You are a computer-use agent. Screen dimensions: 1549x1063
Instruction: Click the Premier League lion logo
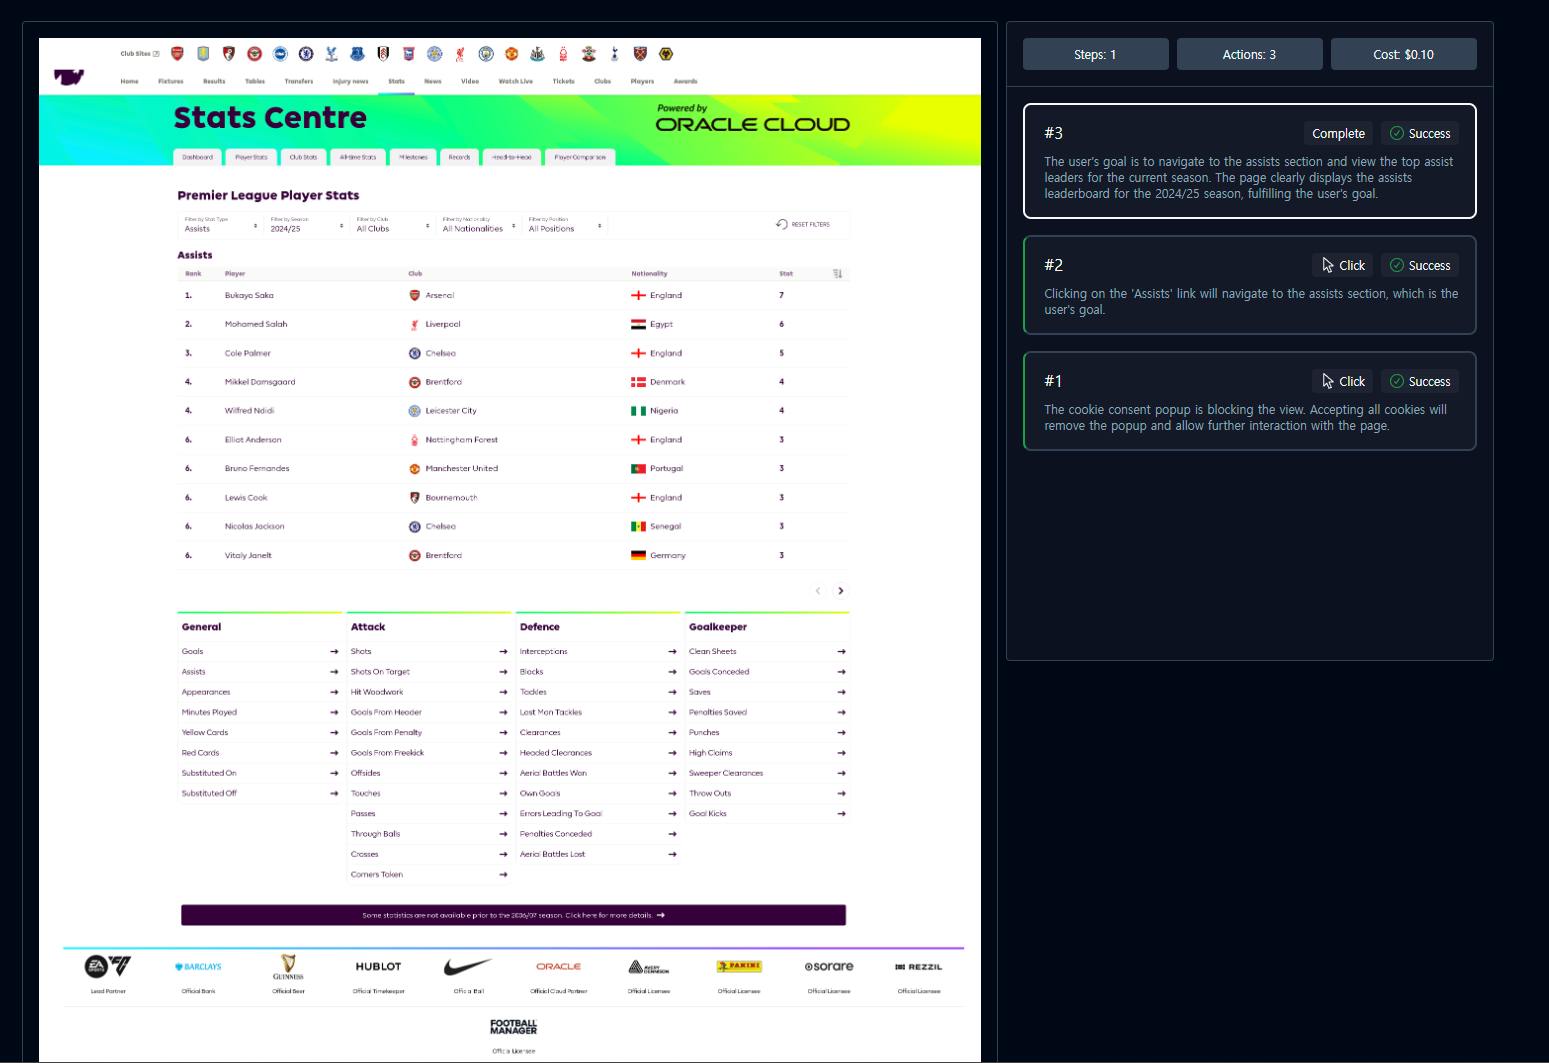[69, 77]
